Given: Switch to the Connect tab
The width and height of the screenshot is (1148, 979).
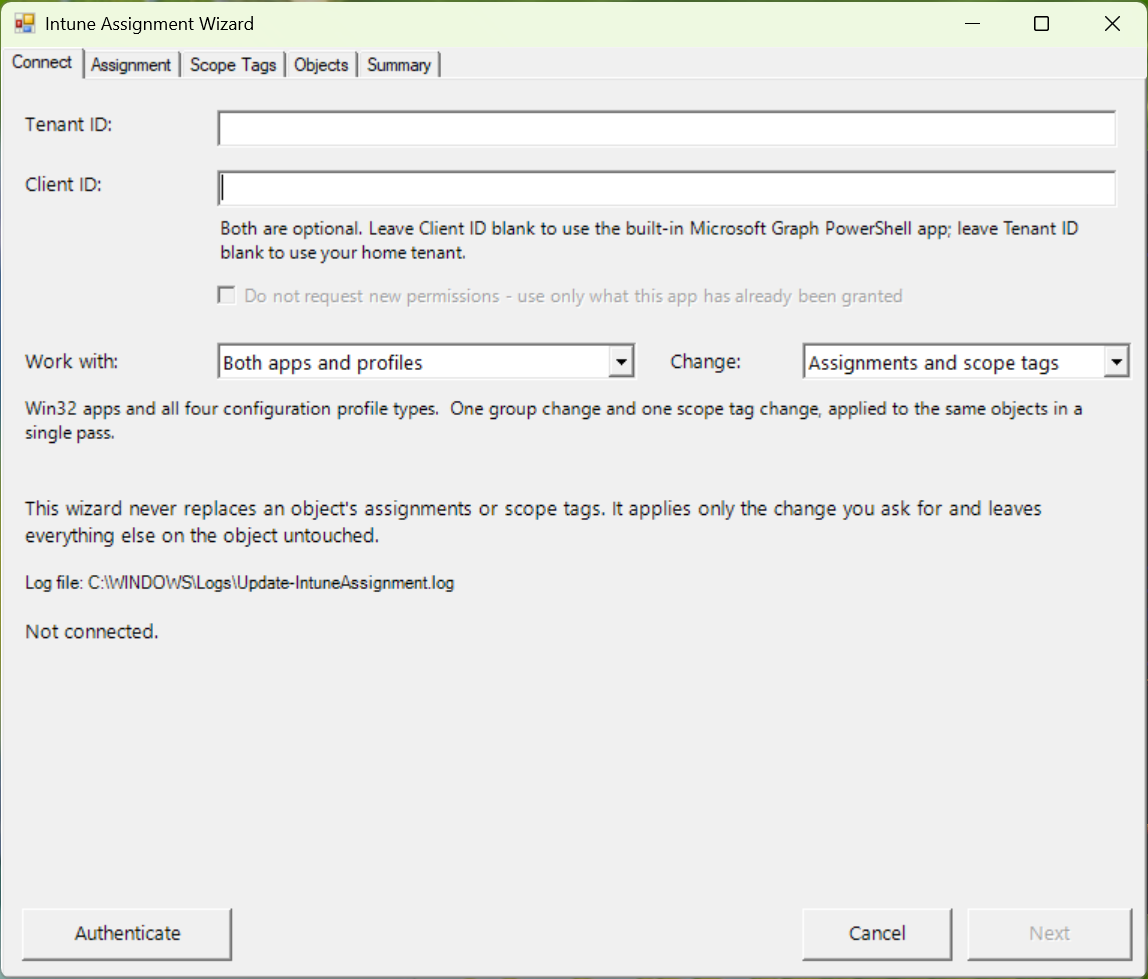Looking at the screenshot, I should (42, 62).
